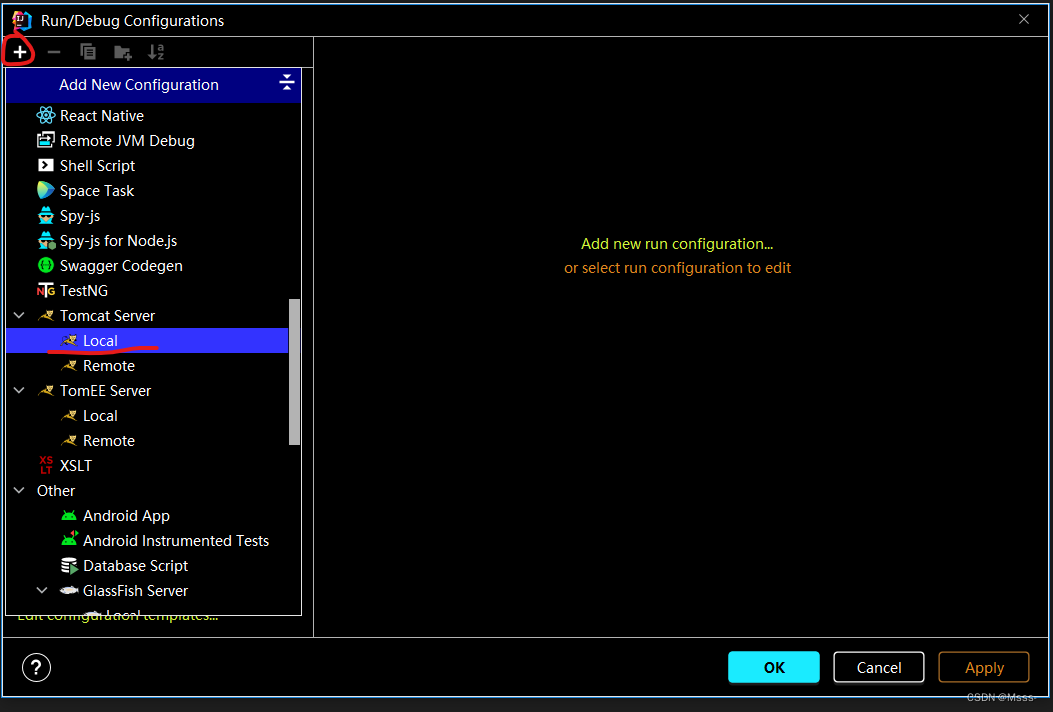Choose Shell Script configuration type
Image resolution: width=1053 pixels, height=712 pixels.
click(147, 165)
